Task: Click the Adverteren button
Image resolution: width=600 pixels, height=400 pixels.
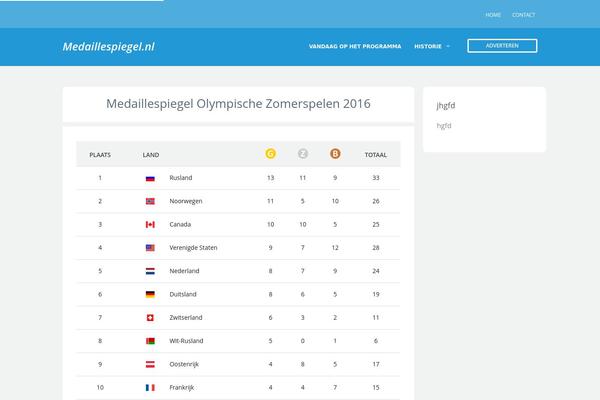Action: click(502, 46)
